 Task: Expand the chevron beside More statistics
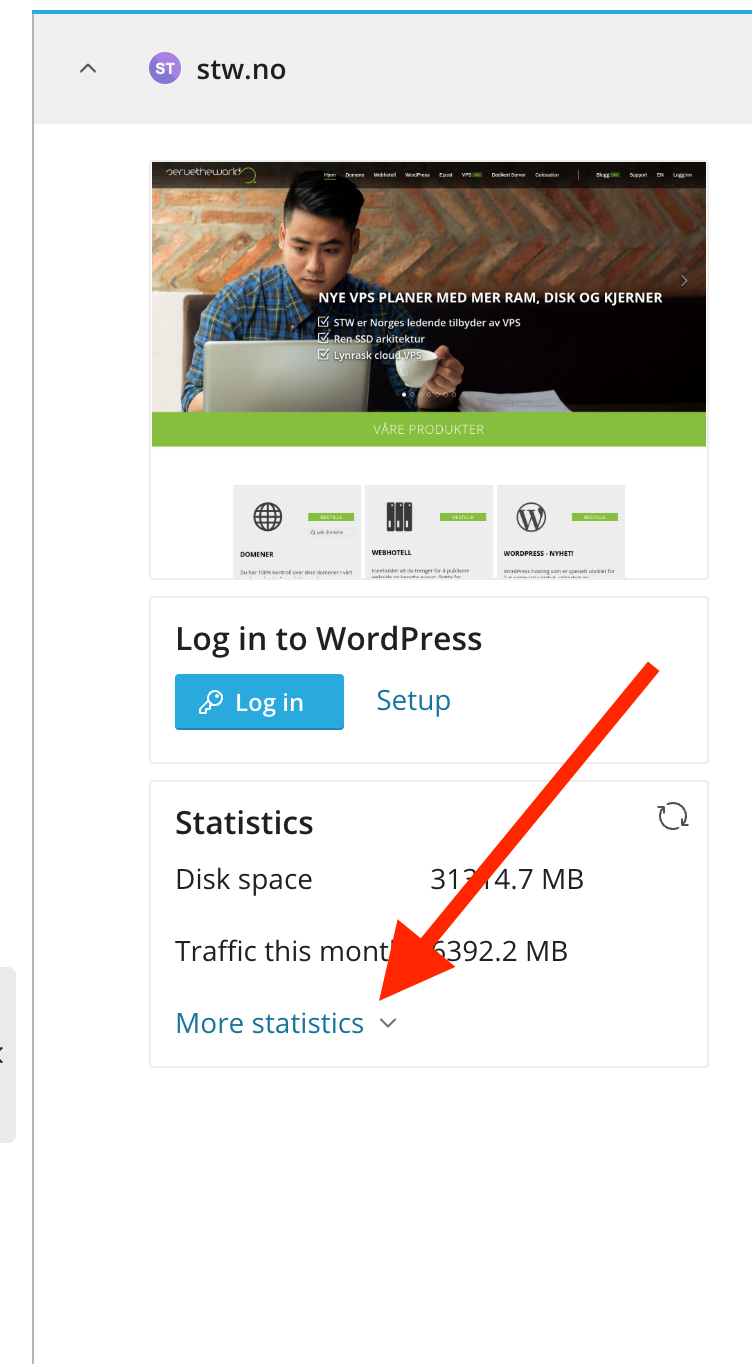389,1023
